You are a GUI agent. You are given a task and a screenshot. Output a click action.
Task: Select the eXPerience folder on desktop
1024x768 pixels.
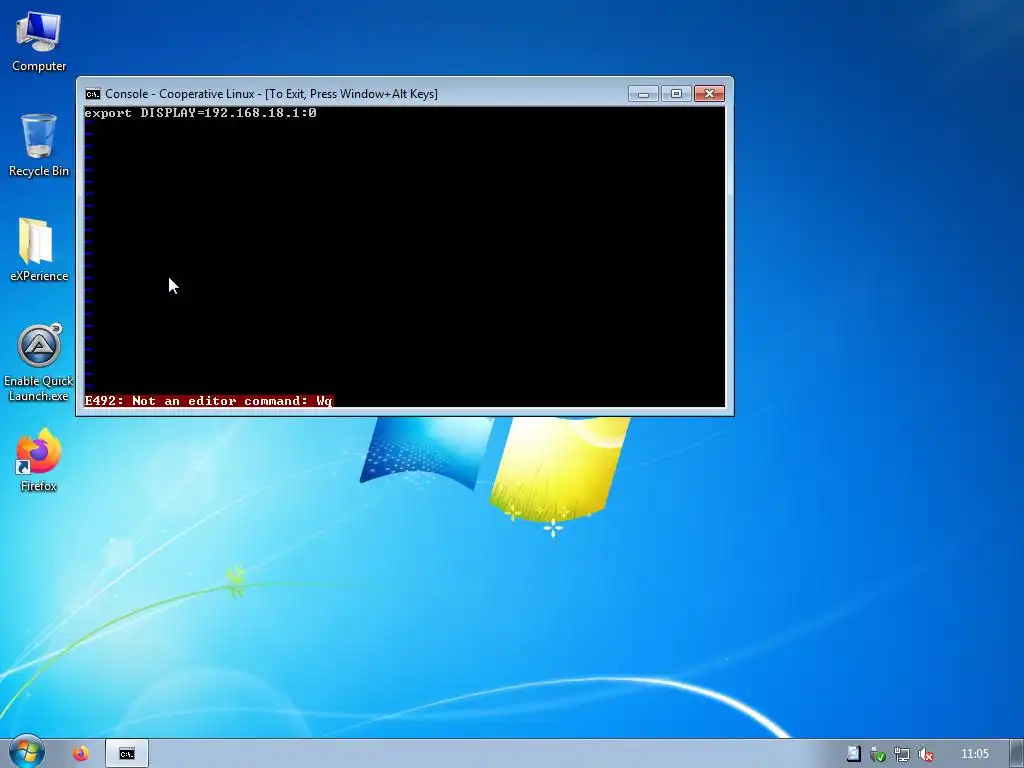(39, 250)
